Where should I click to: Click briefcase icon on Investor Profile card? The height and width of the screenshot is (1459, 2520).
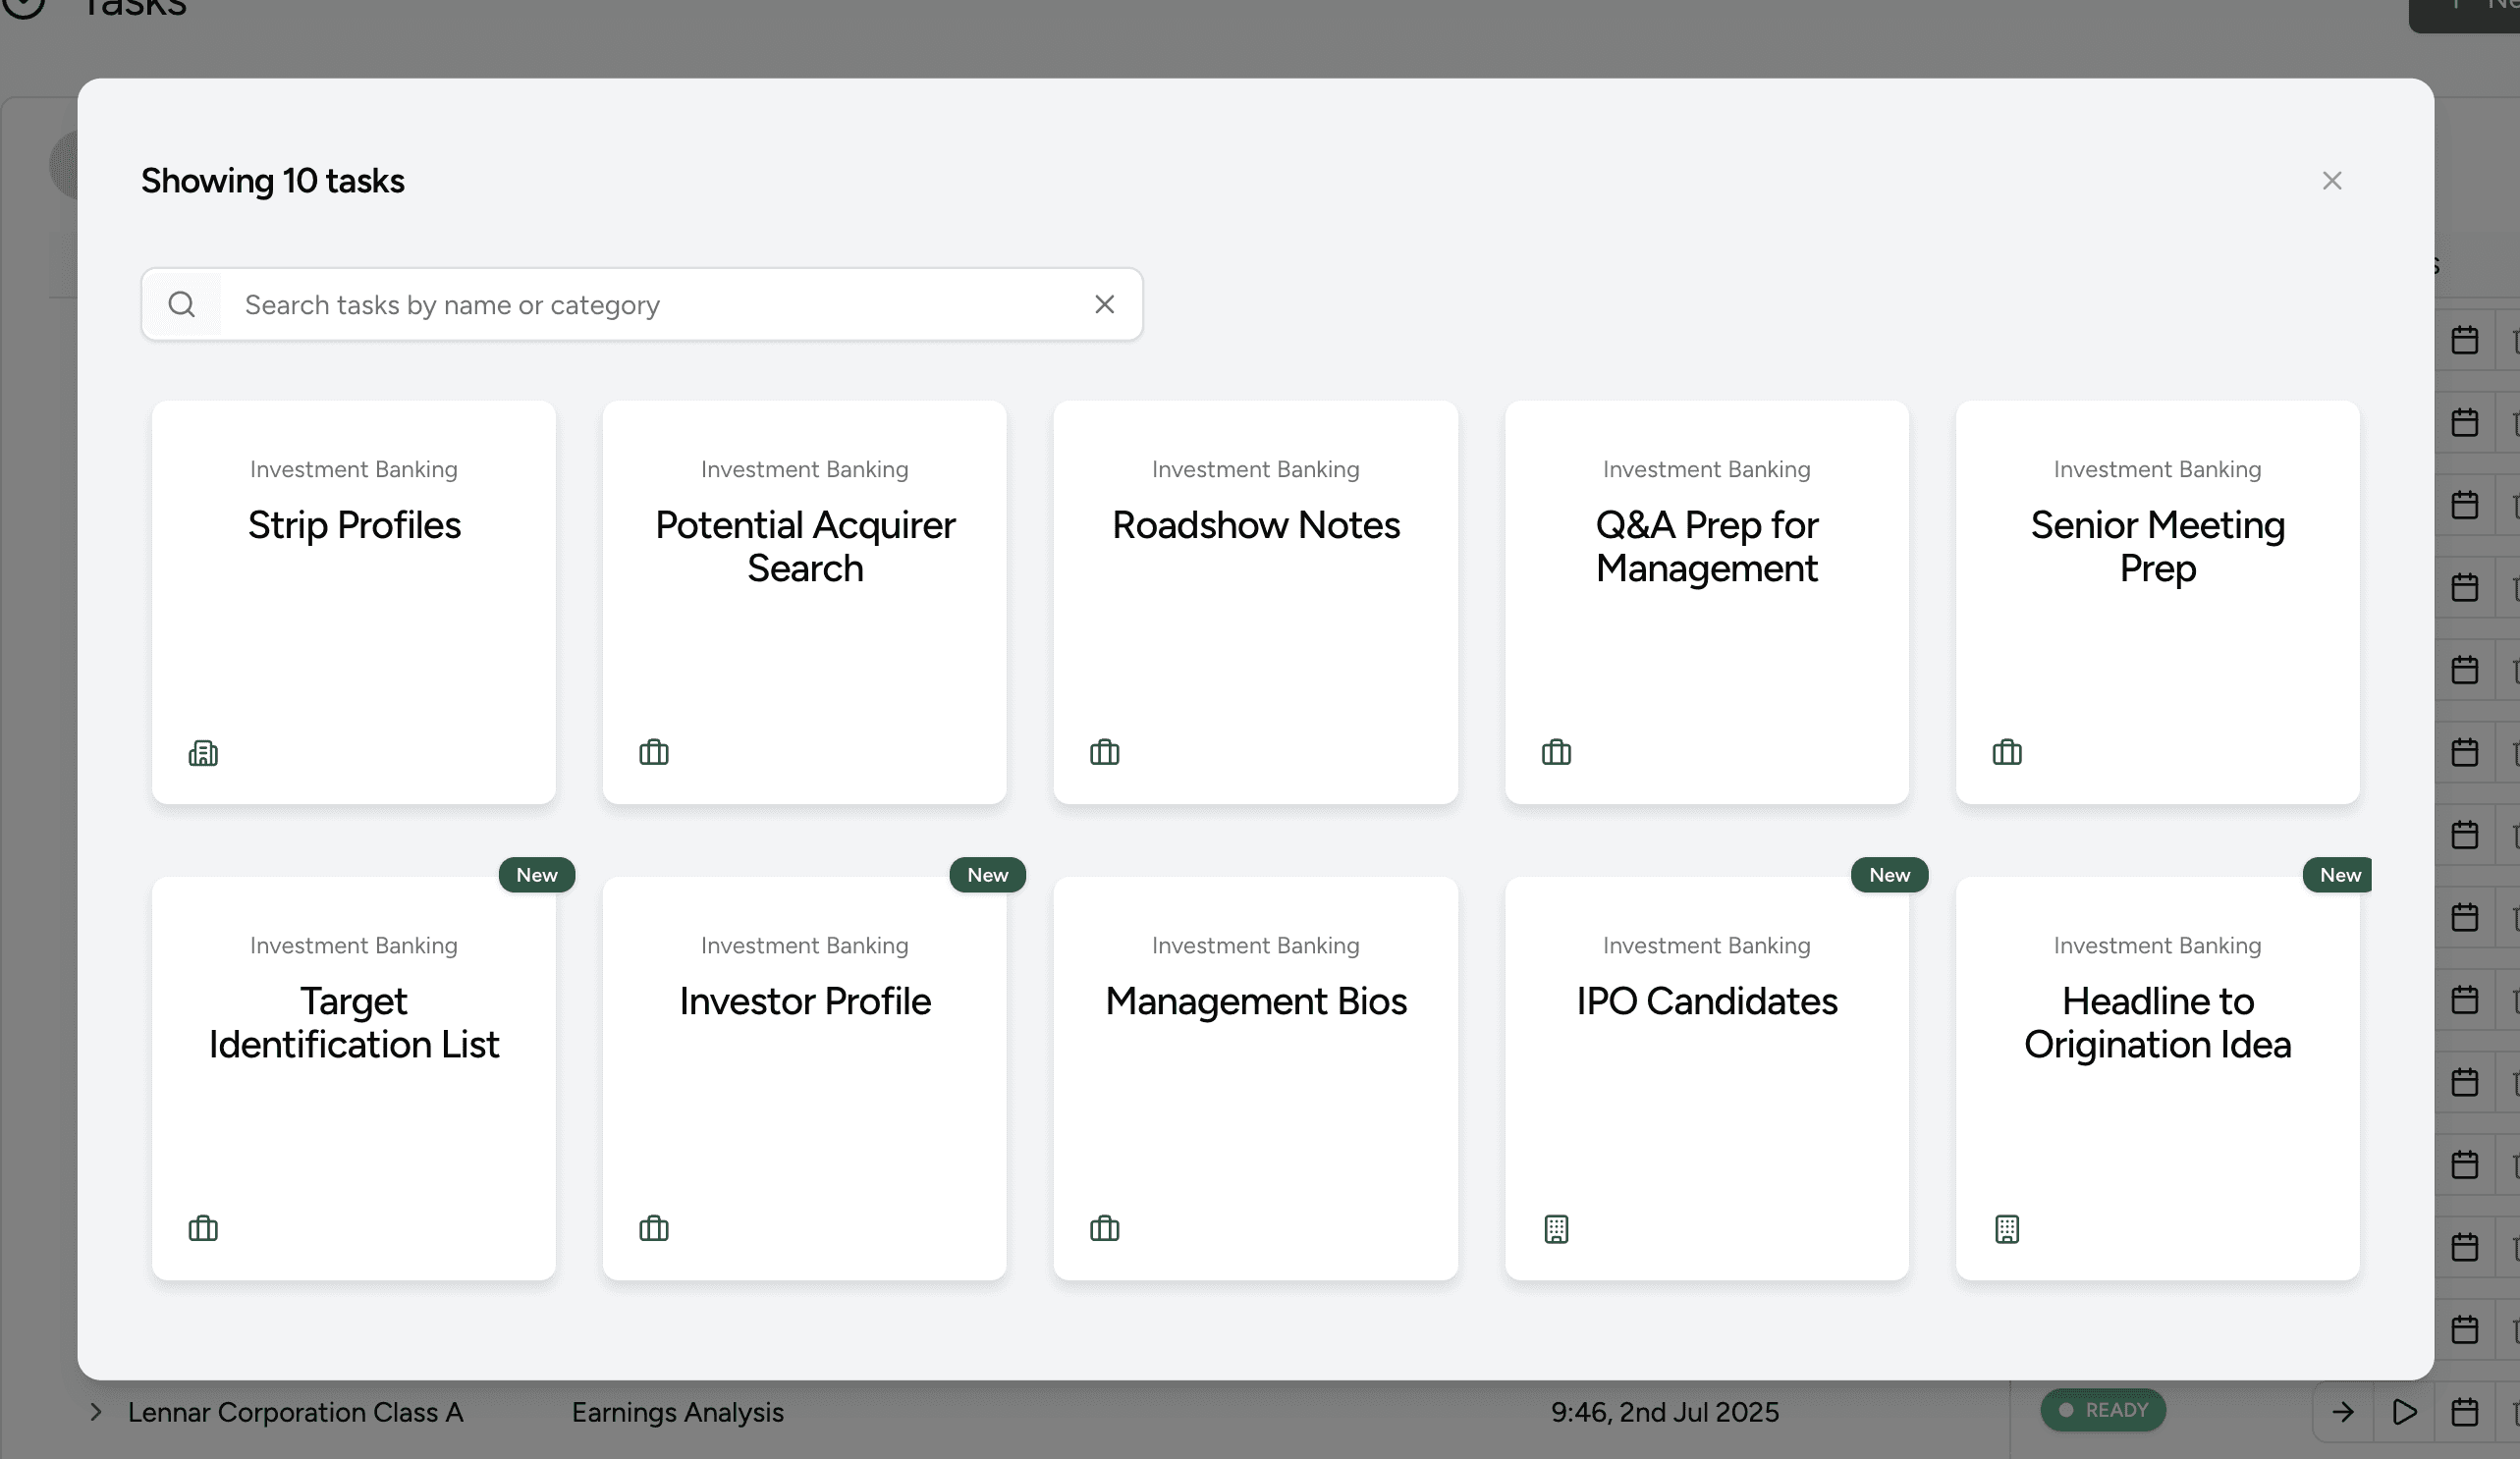click(653, 1228)
